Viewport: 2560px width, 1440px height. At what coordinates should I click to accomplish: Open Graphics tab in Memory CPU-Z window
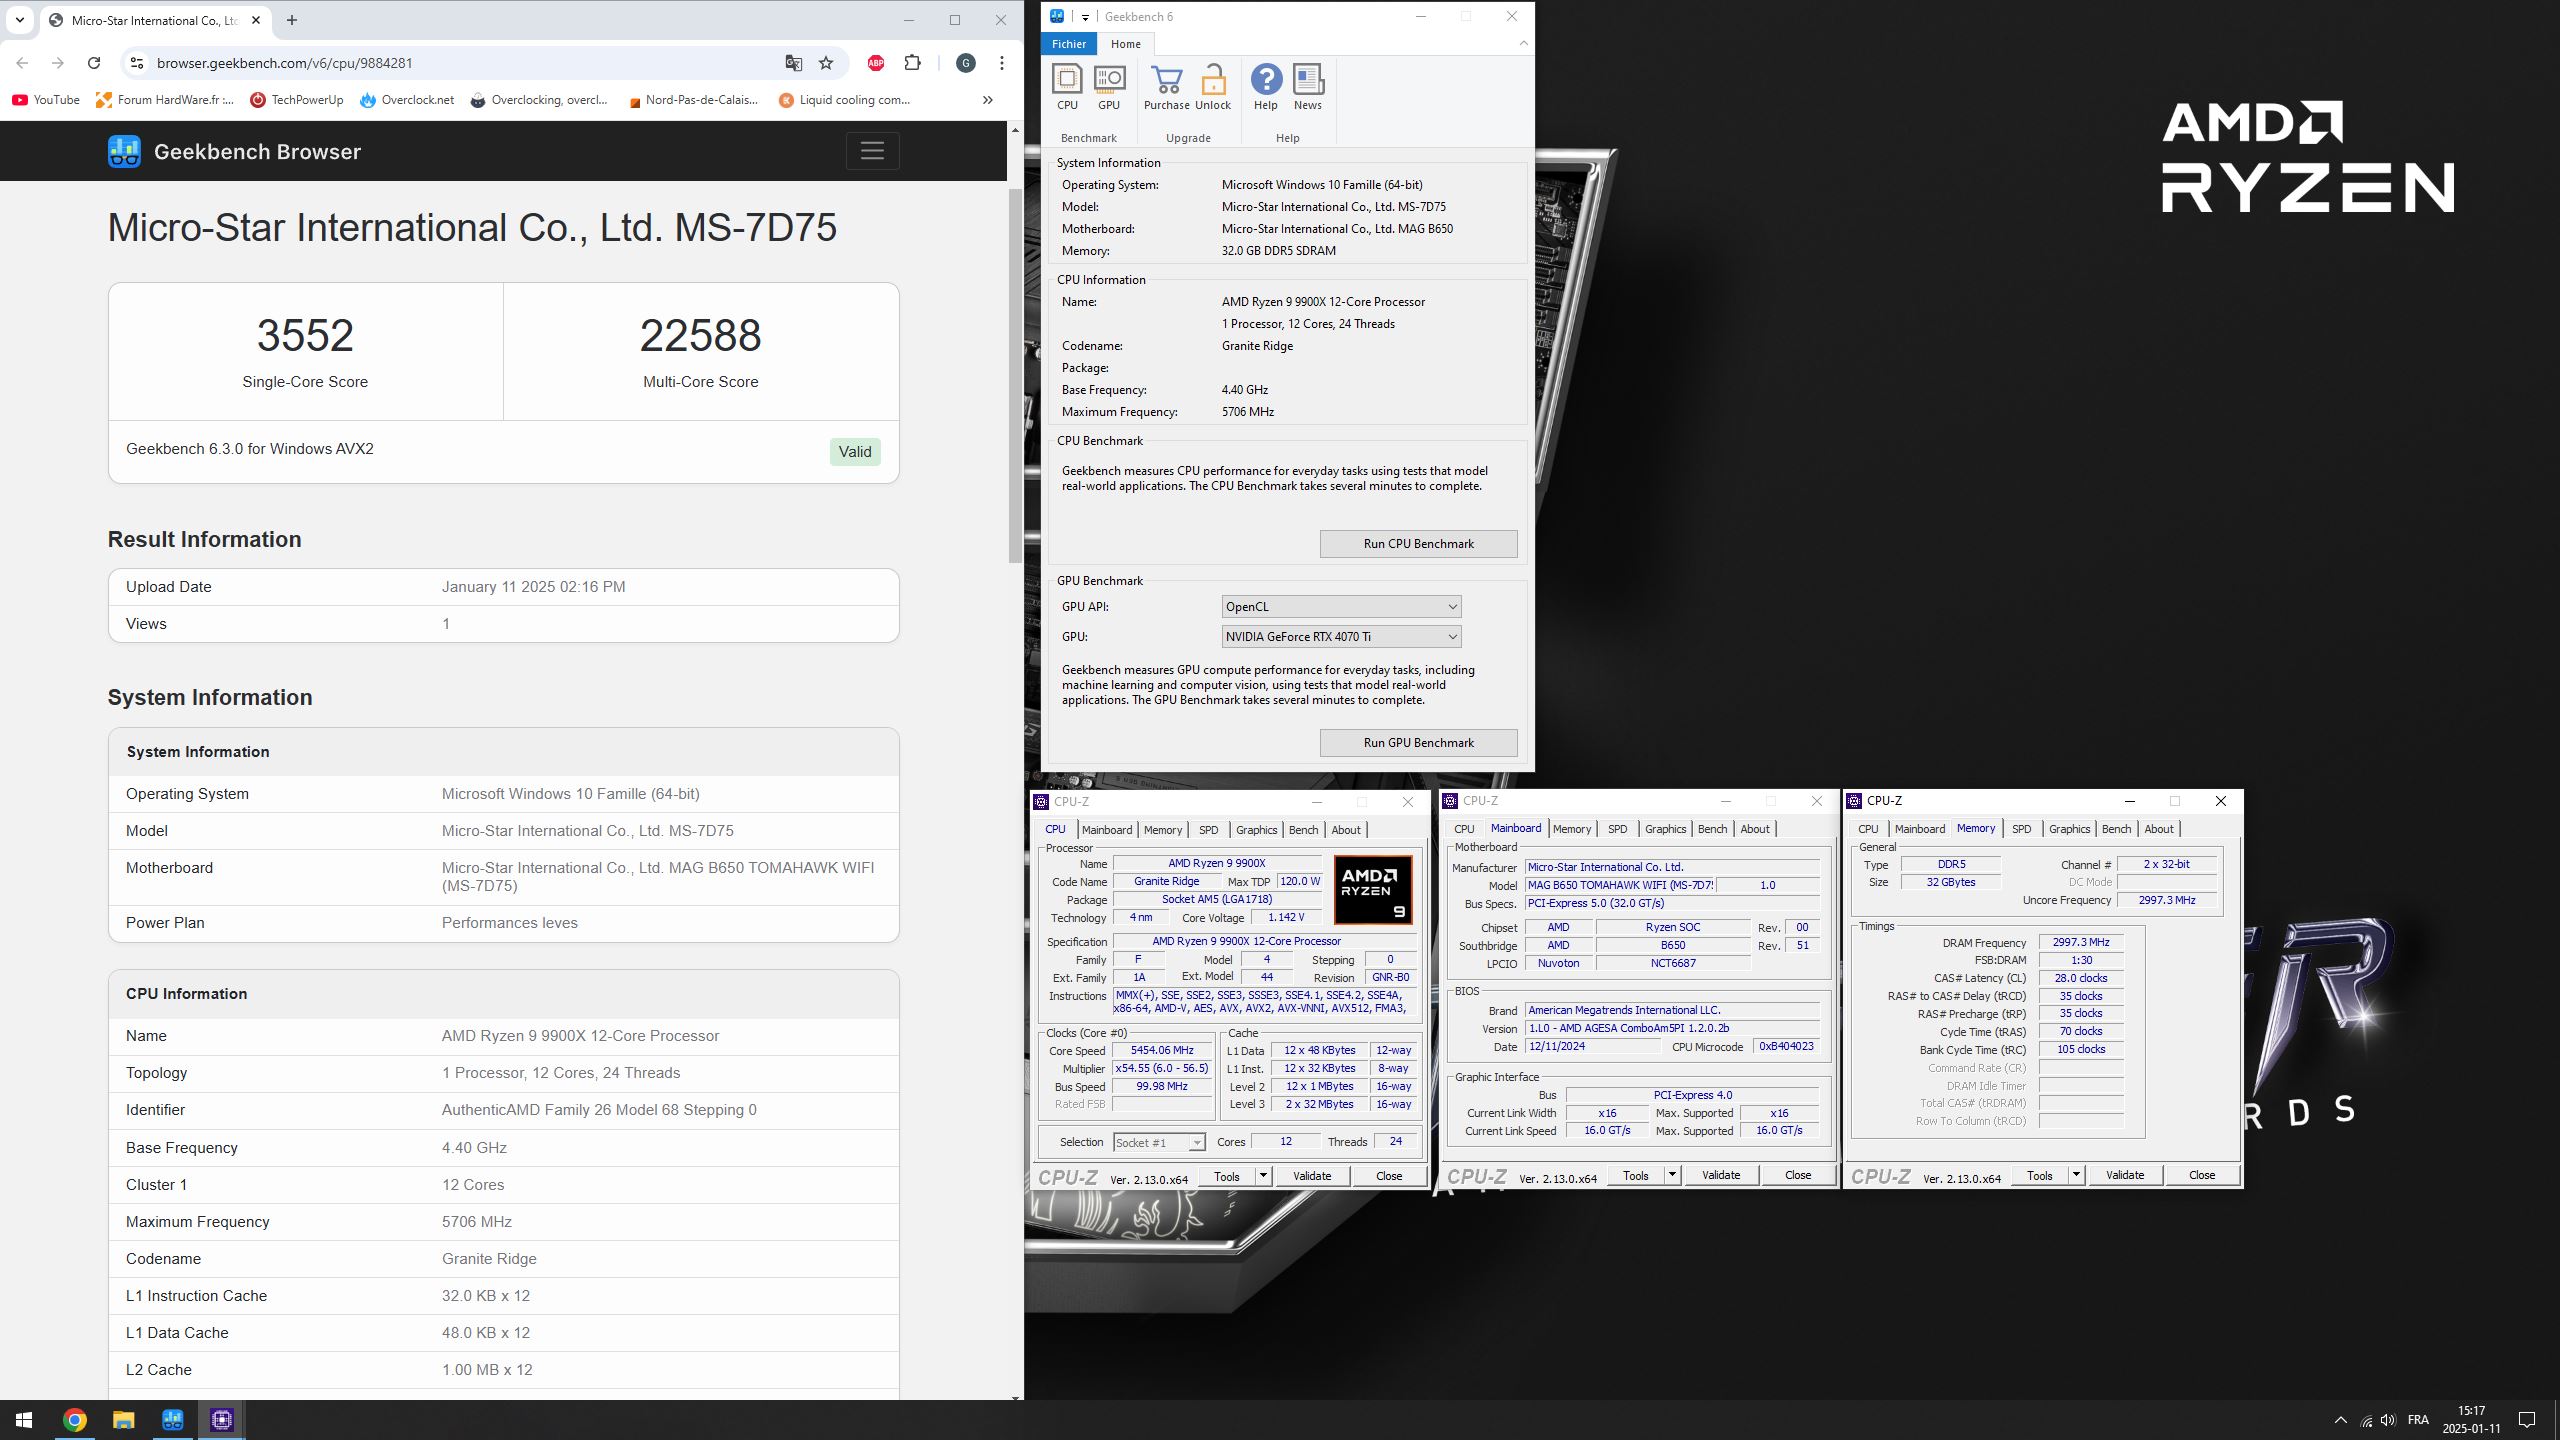click(2069, 829)
